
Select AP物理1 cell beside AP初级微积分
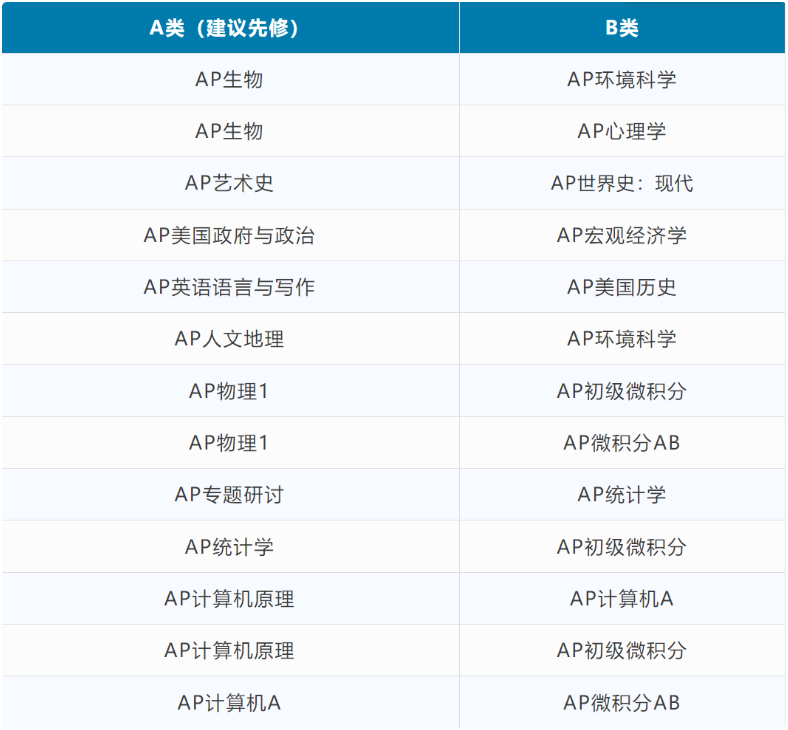pos(230,391)
